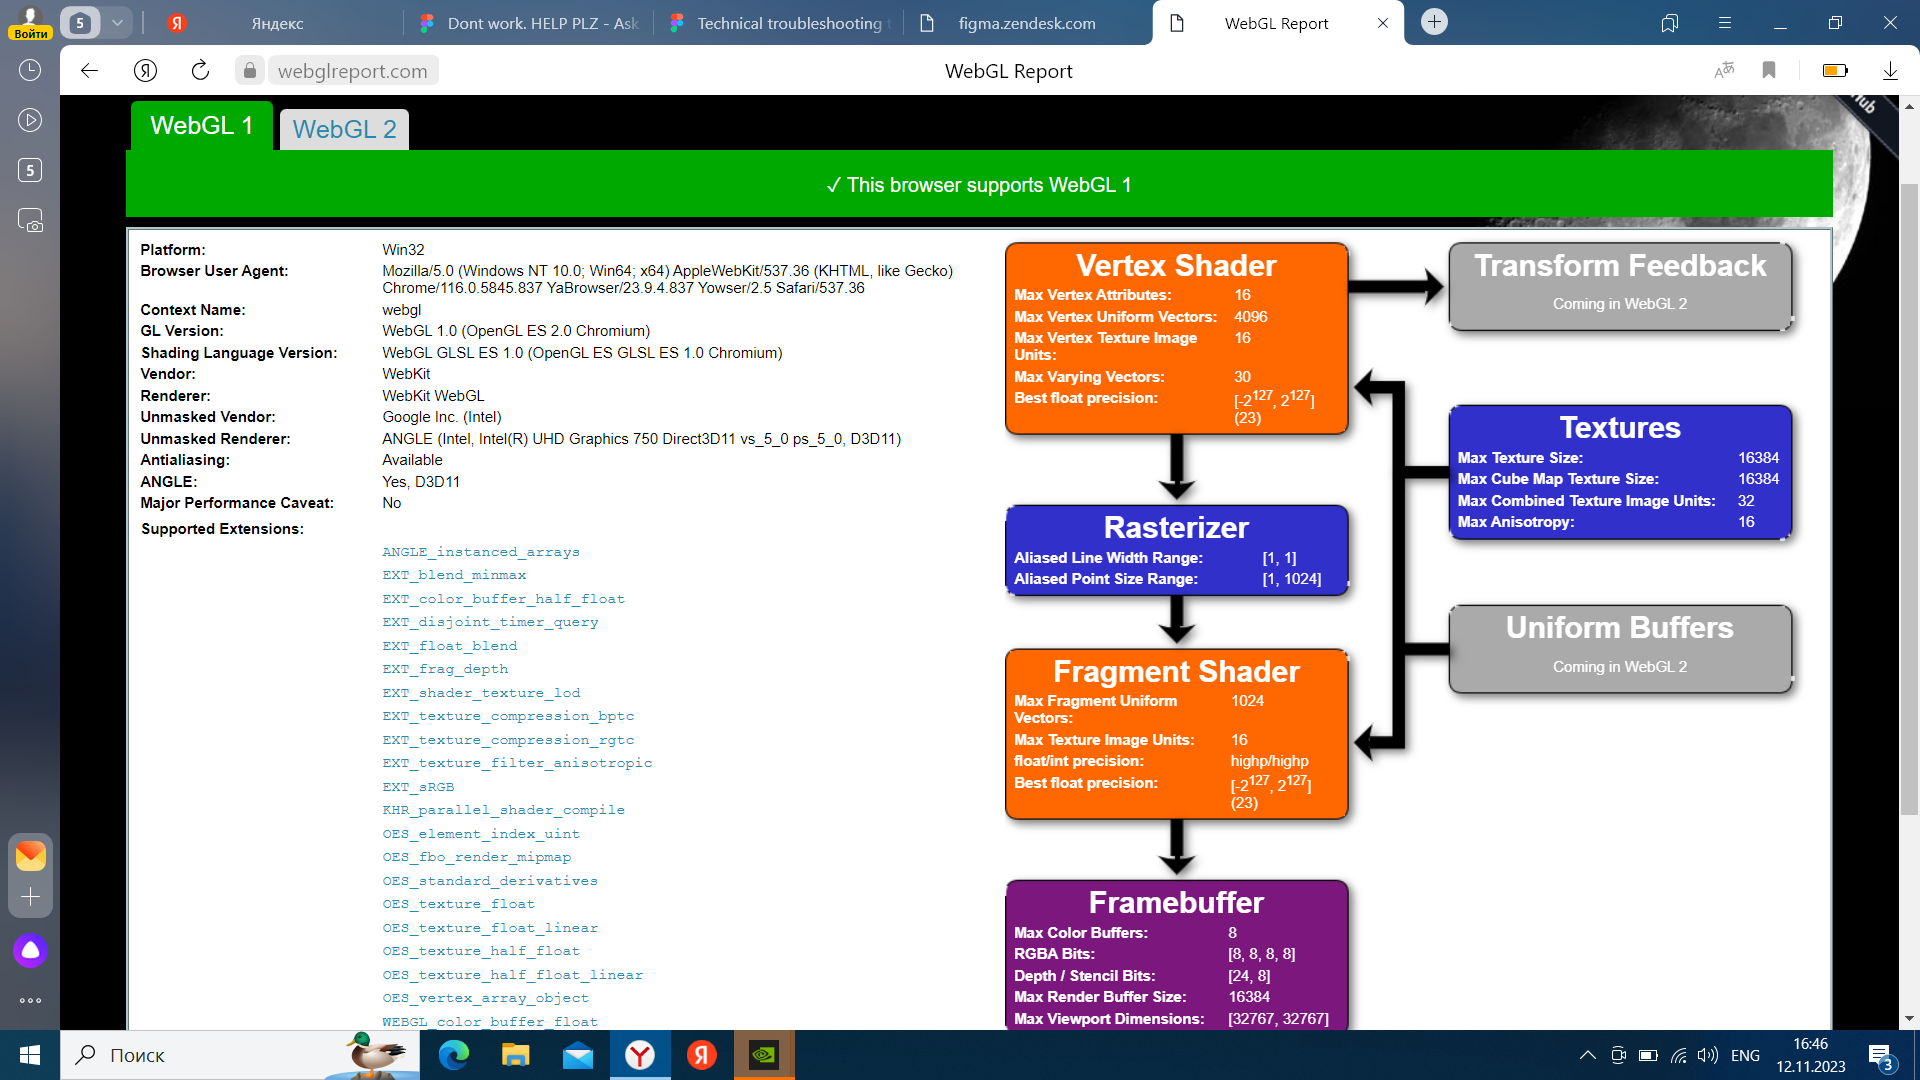View site security lock icon
1920x1080 pixels.
pyautogui.click(x=249, y=70)
